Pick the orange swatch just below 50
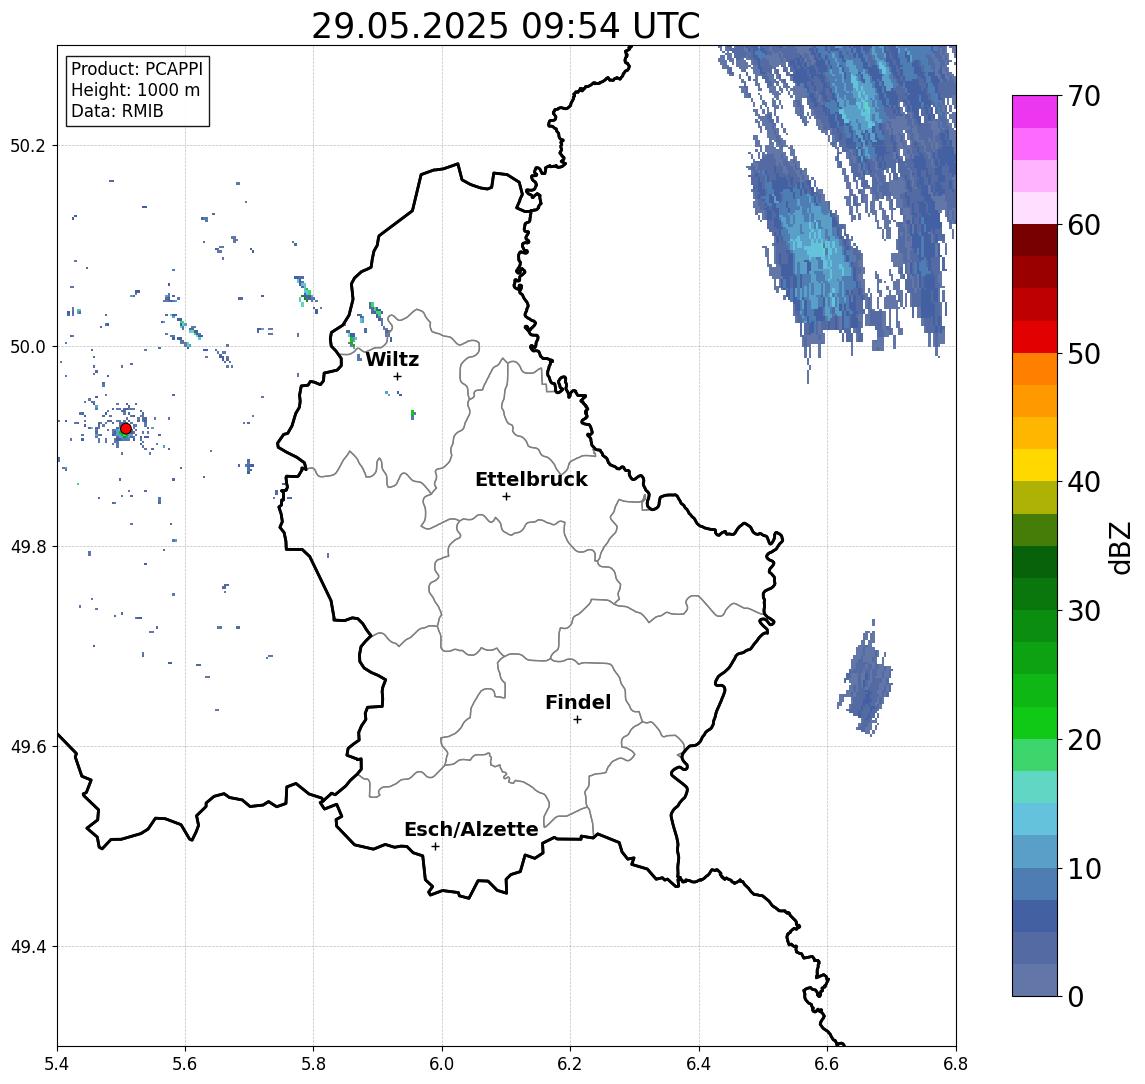1145x1084 pixels. 1035,369
